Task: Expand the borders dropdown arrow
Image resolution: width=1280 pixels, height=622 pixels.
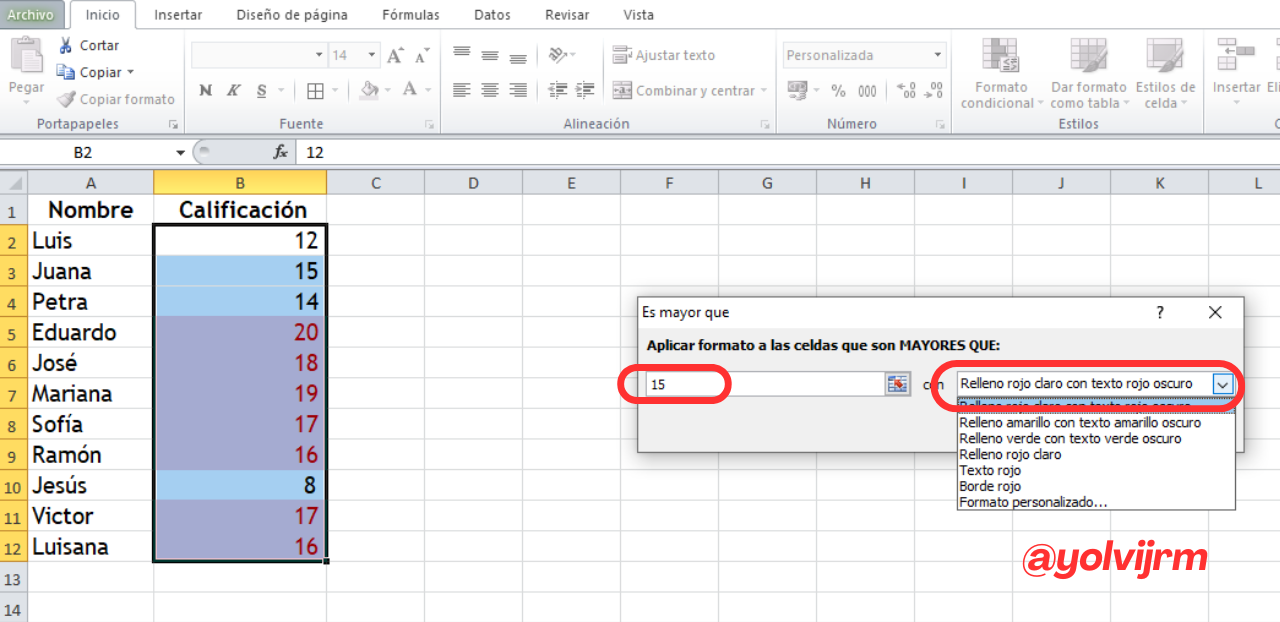Action: (334, 91)
